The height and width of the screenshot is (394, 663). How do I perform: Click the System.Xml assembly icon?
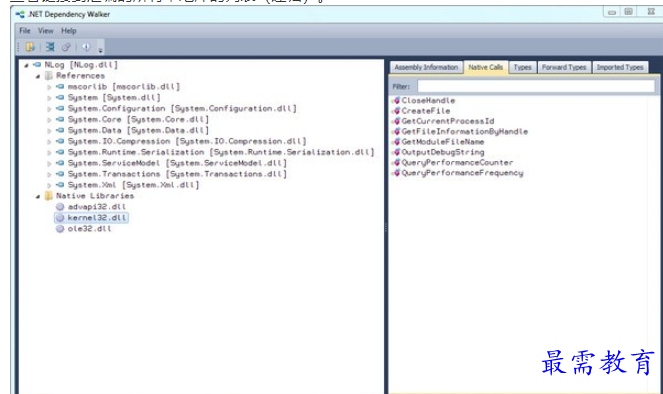[x=60, y=185]
